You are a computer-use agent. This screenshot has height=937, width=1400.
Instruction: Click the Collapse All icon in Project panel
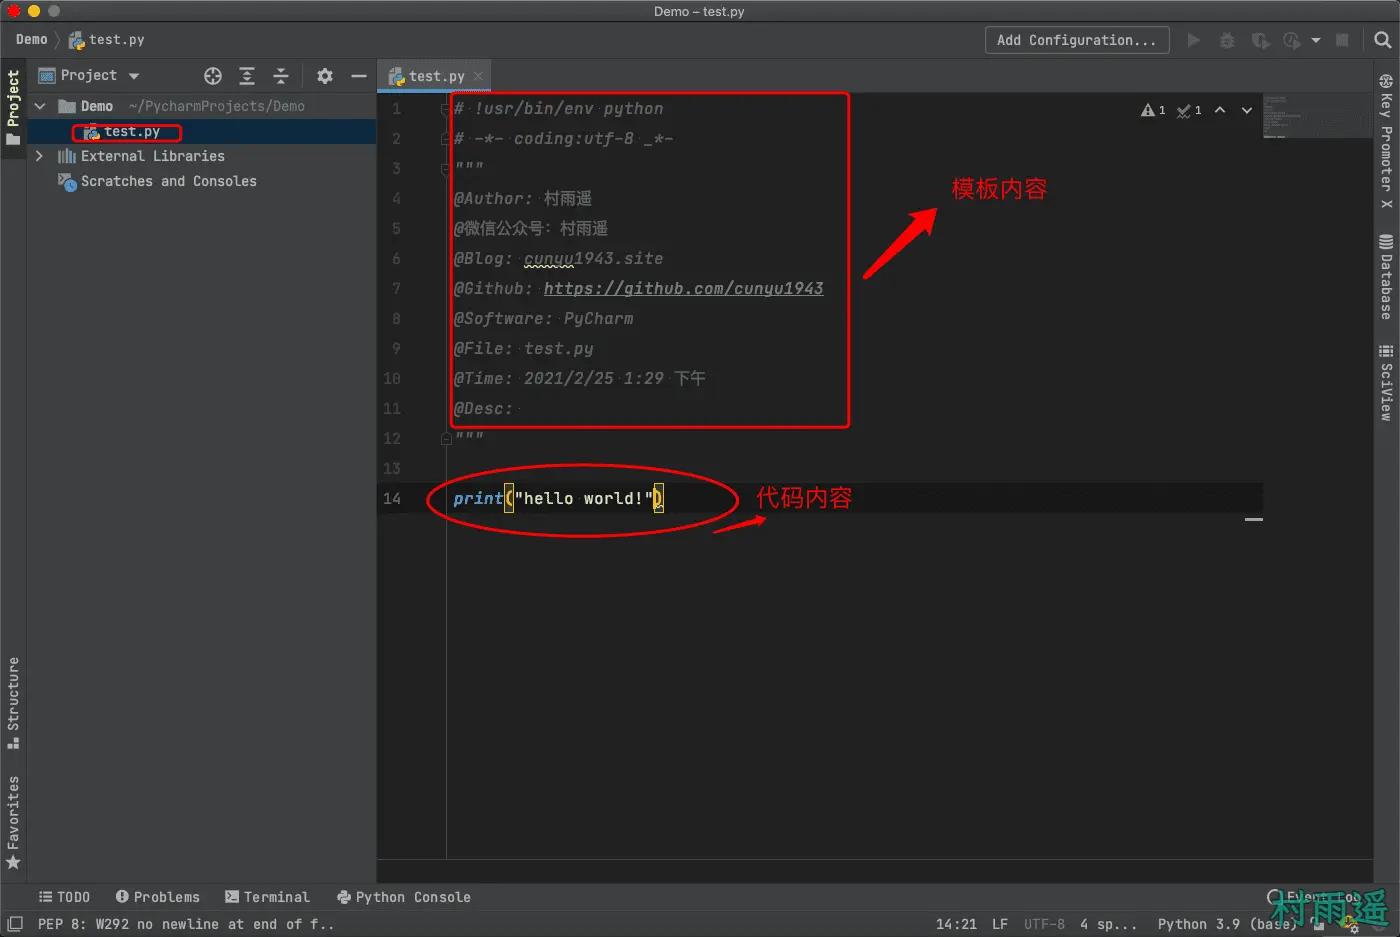pyautogui.click(x=281, y=76)
